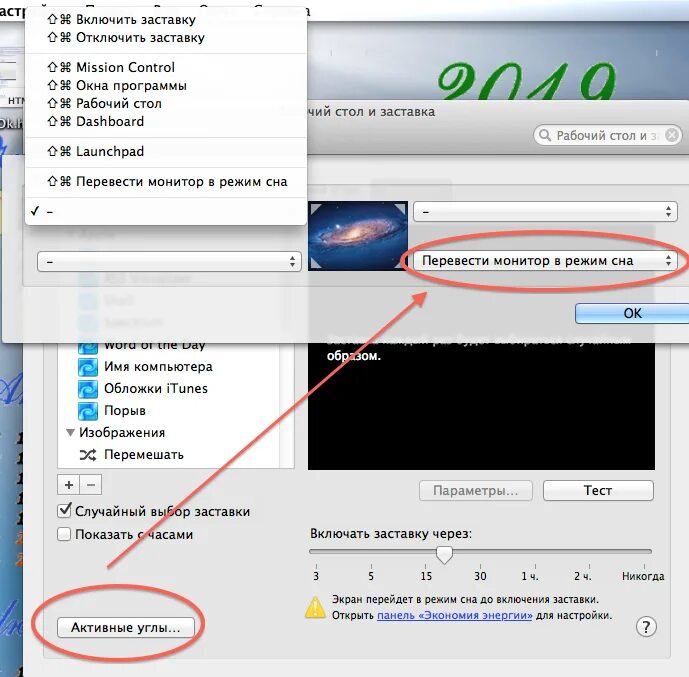Click the icon next to 'Имя компьютера'
The image size is (689, 677).
[88, 367]
